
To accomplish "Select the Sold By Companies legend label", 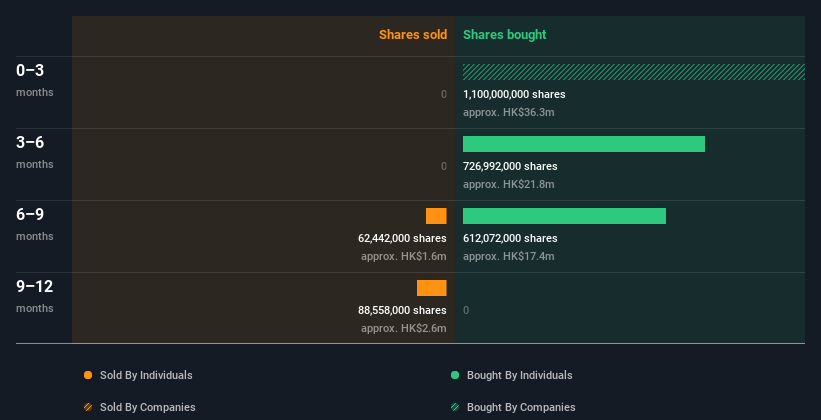I will tap(148, 407).
